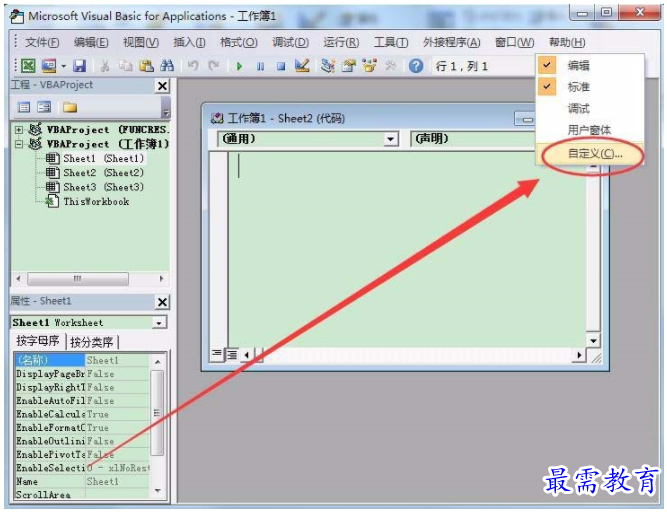Click View Code icon in project panel
The image size is (667, 512).
24,107
